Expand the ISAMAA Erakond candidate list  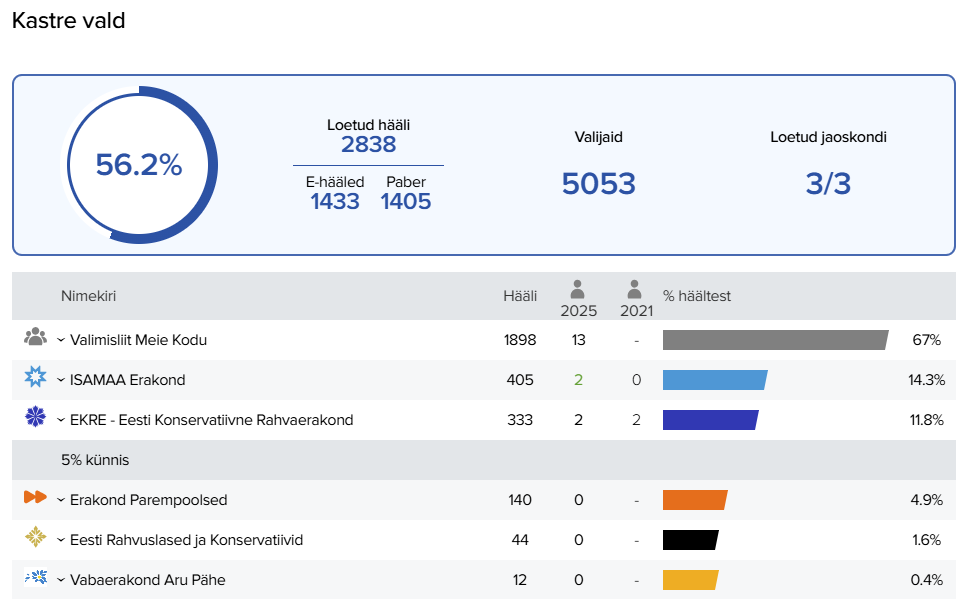pyautogui.click(x=61, y=381)
